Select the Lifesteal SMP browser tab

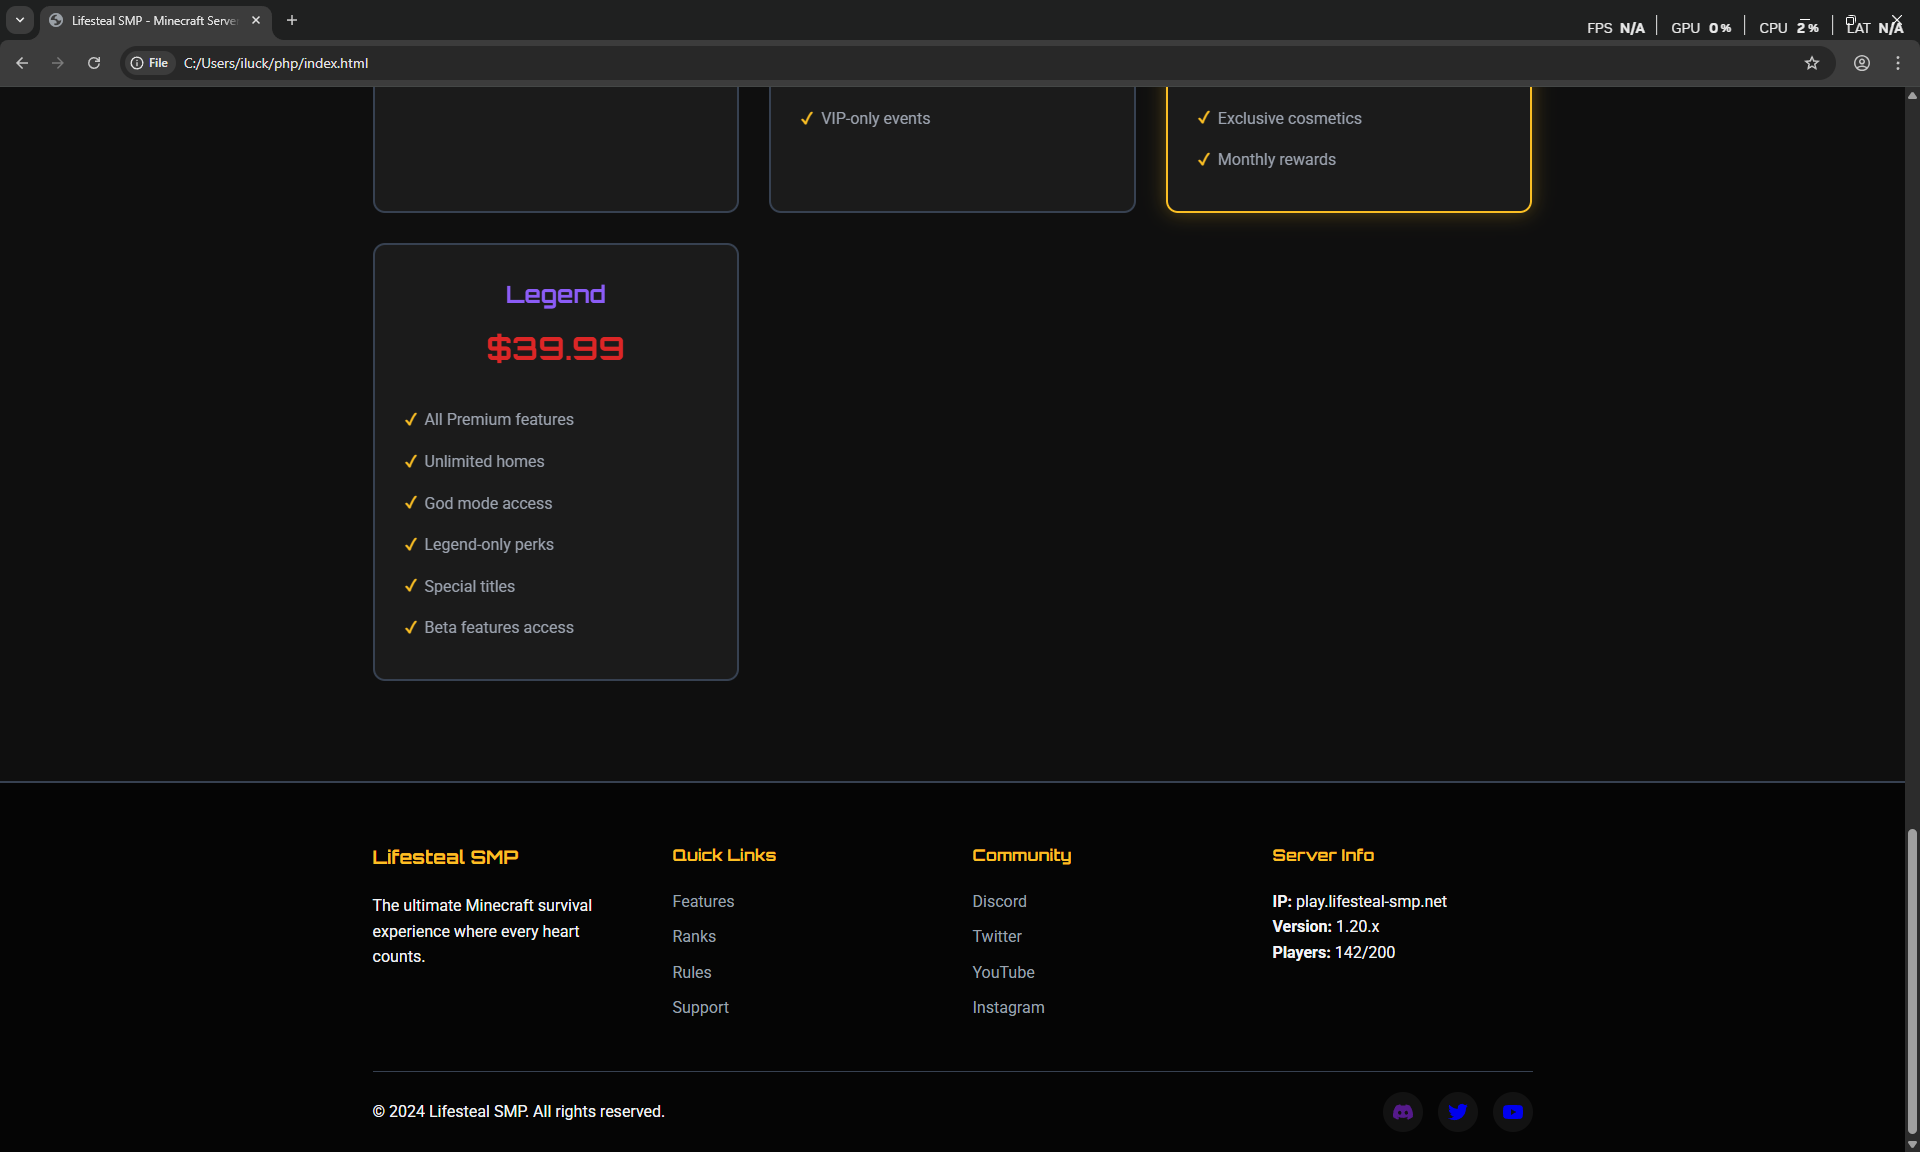tap(150, 20)
